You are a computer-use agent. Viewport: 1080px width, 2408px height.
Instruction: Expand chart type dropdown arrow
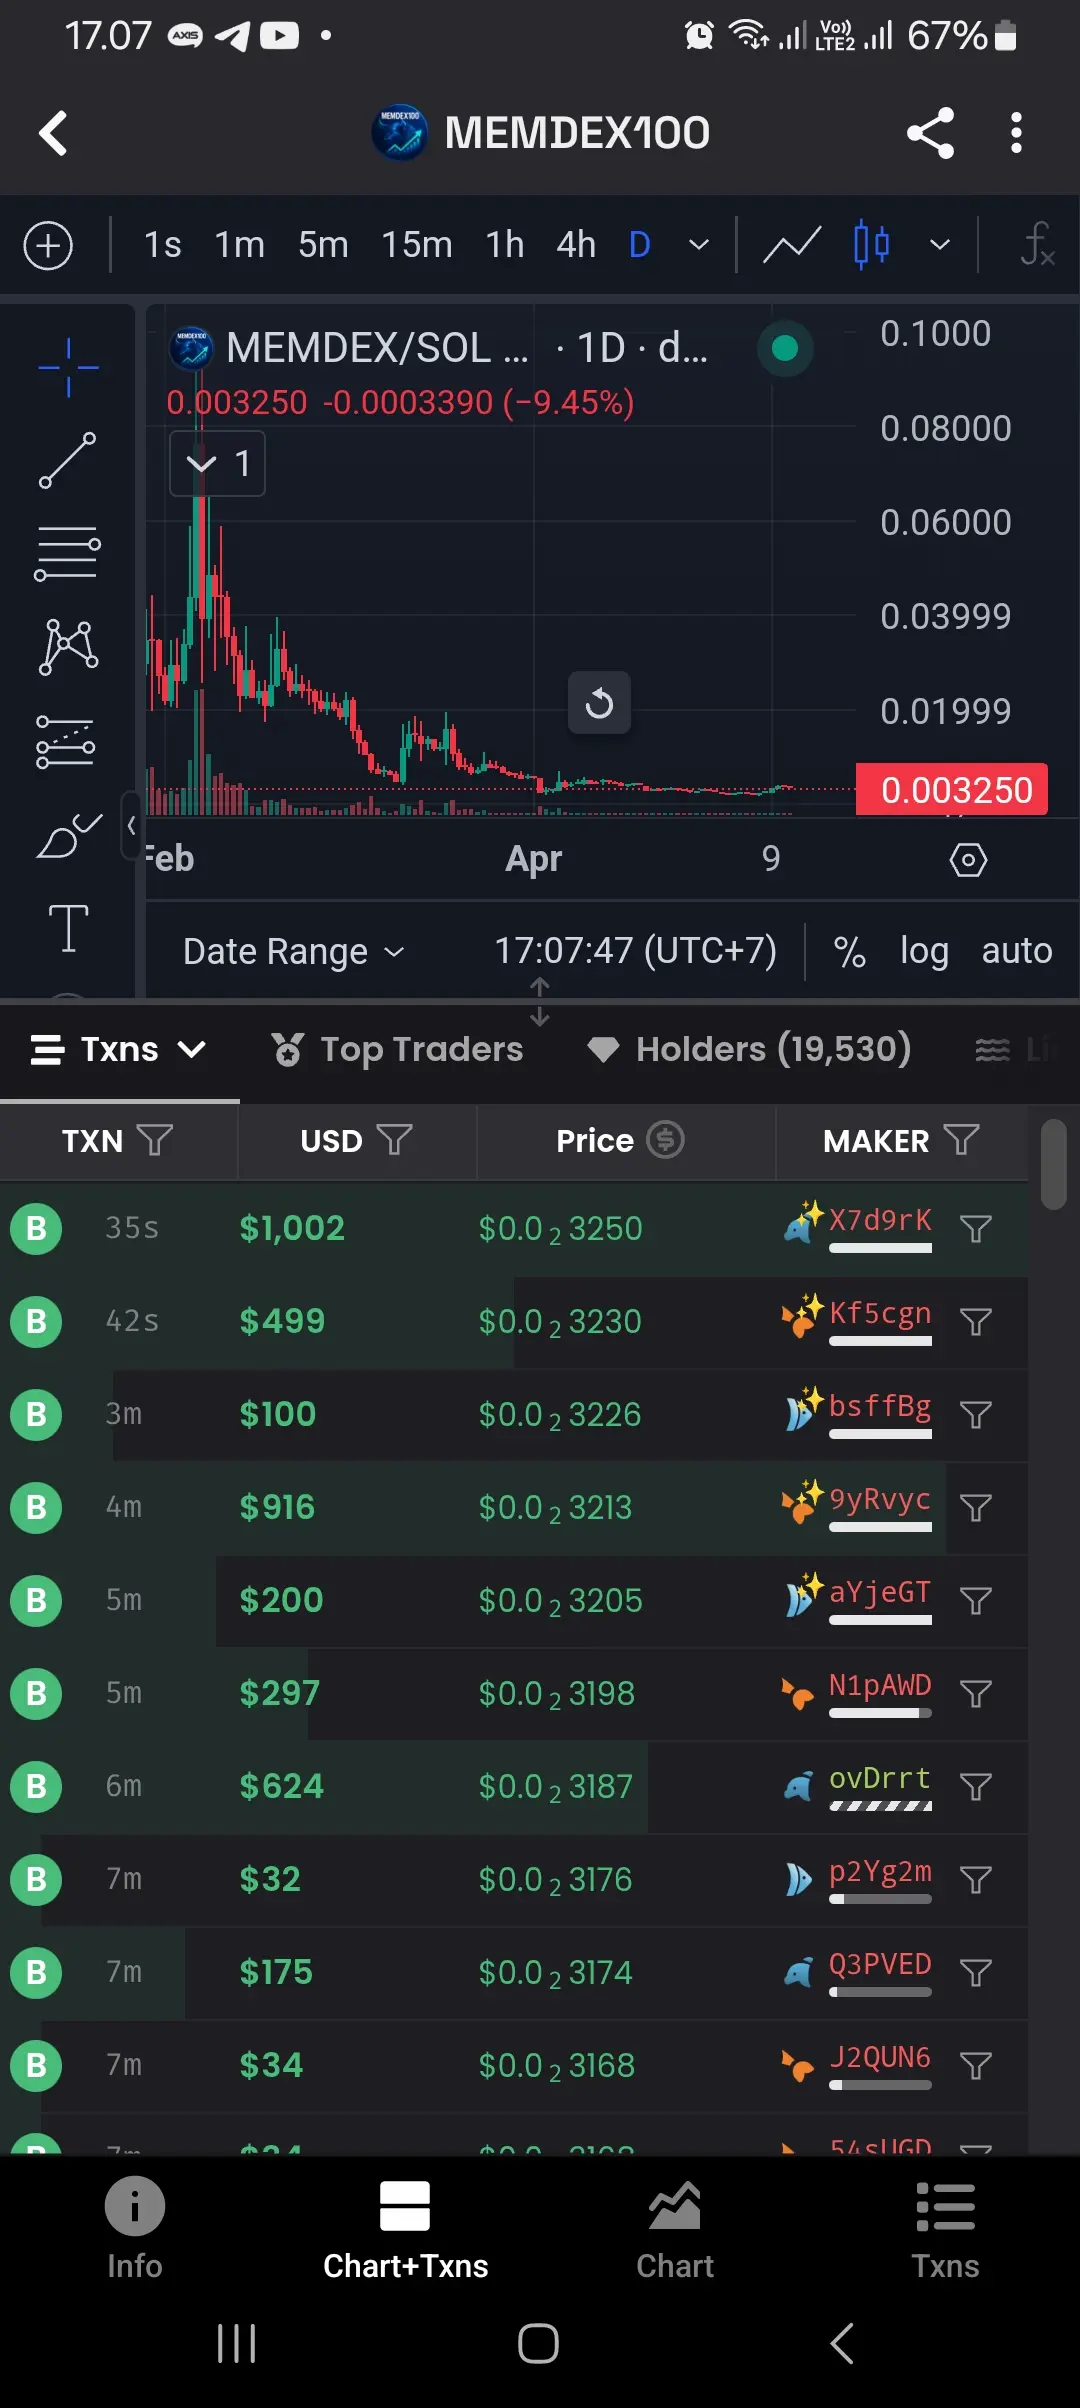coord(940,245)
